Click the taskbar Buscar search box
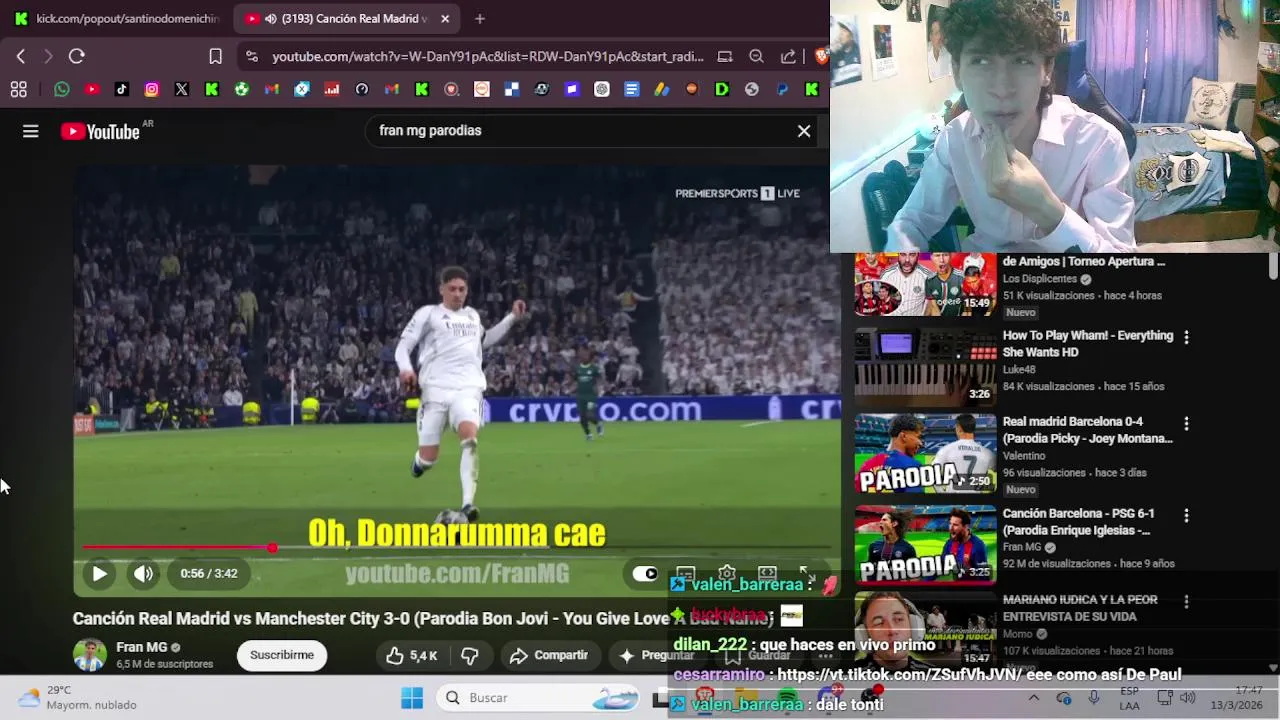 click(x=540, y=698)
